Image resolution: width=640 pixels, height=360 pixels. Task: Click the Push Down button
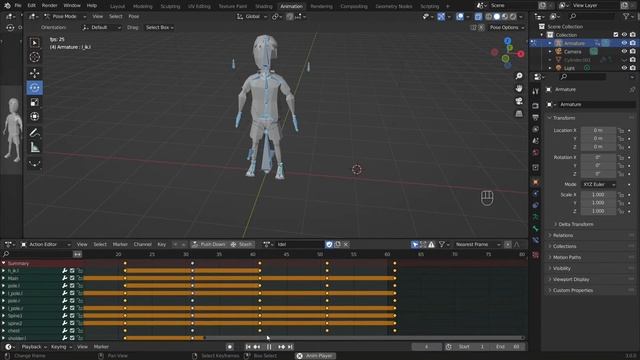[x=209, y=244]
